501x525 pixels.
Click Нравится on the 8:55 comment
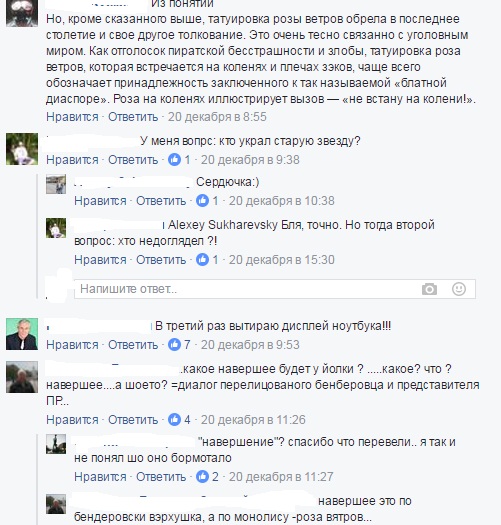click(72, 117)
